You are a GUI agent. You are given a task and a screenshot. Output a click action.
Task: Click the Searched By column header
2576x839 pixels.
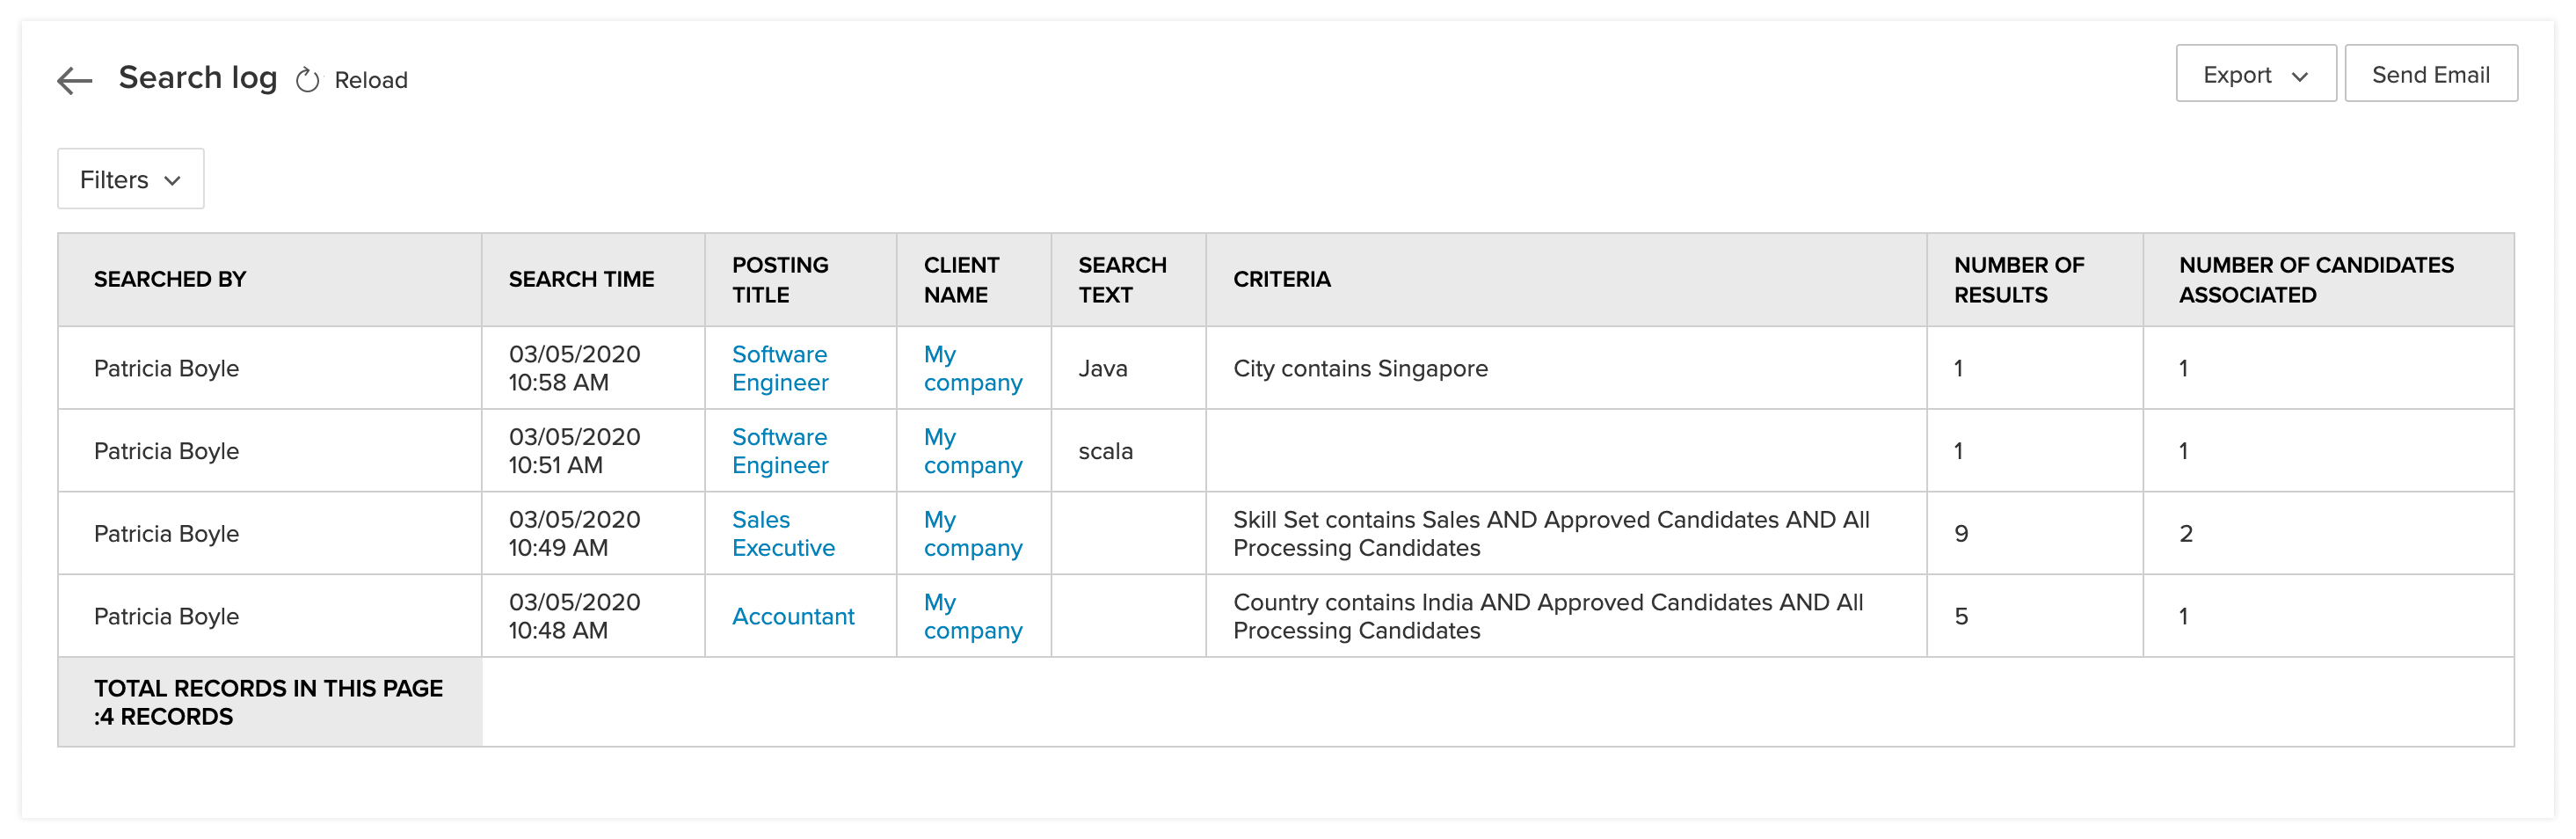pyautogui.click(x=170, y=280)
